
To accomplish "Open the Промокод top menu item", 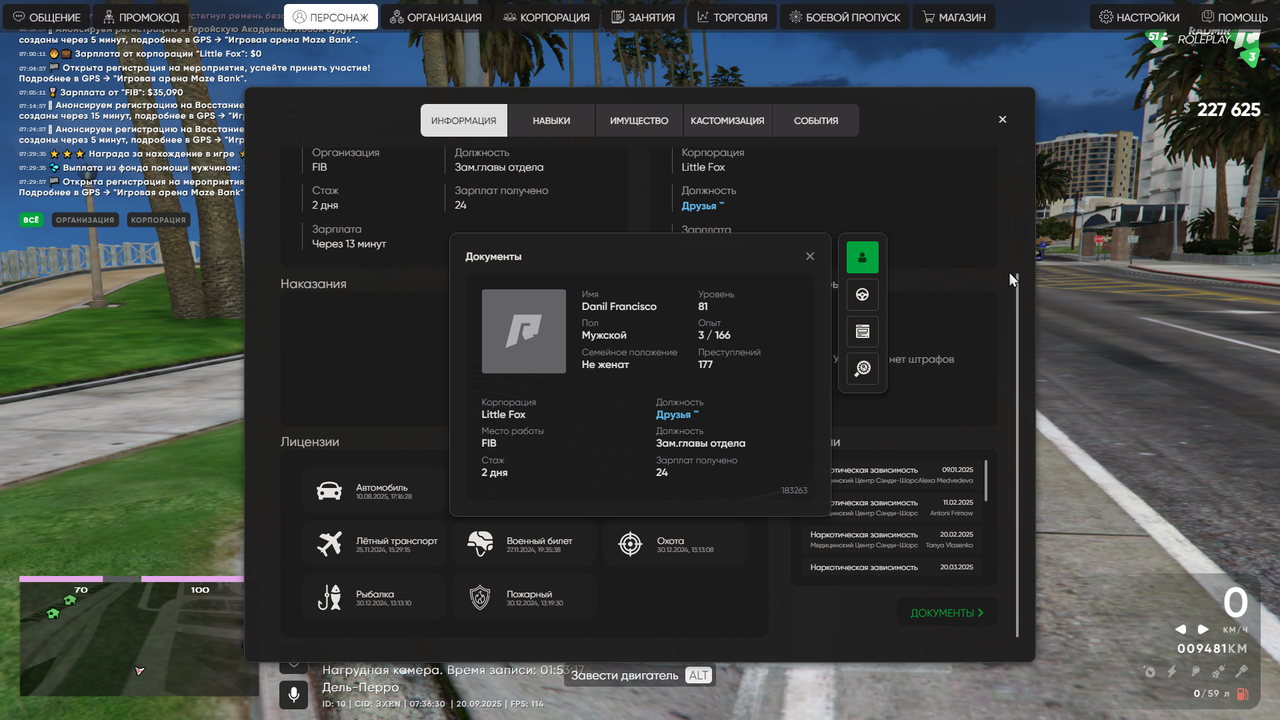I will (x=141, y=17).
